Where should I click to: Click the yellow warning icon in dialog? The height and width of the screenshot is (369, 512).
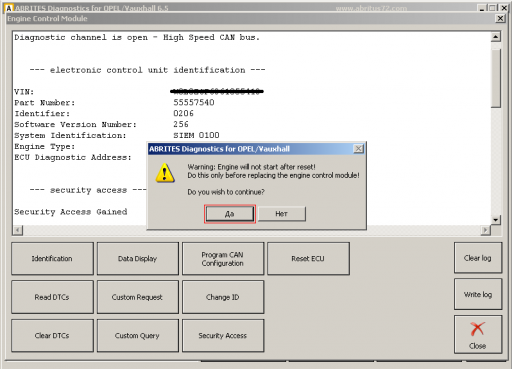coord(165,173)
